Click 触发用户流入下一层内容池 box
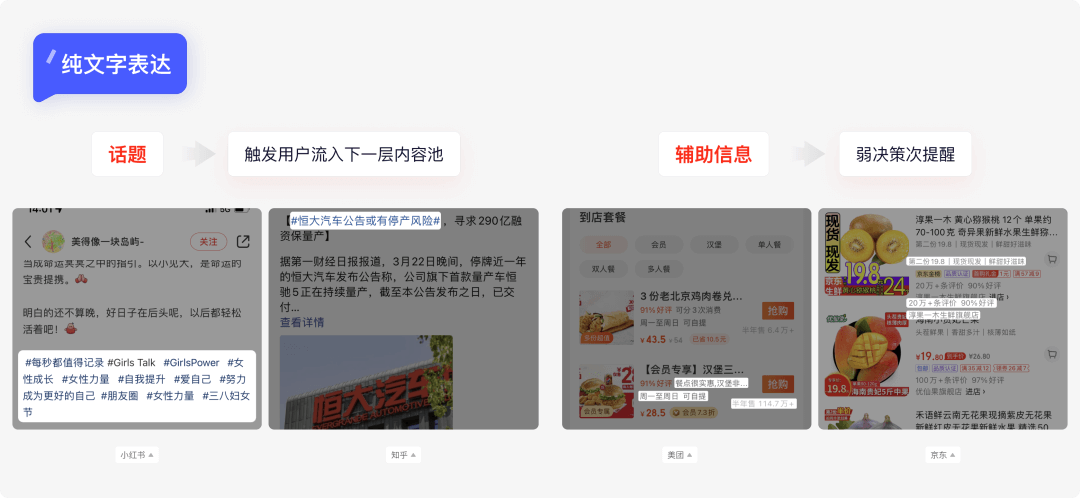This screenshot has width=1080, height=498. (x=344, y=154)
